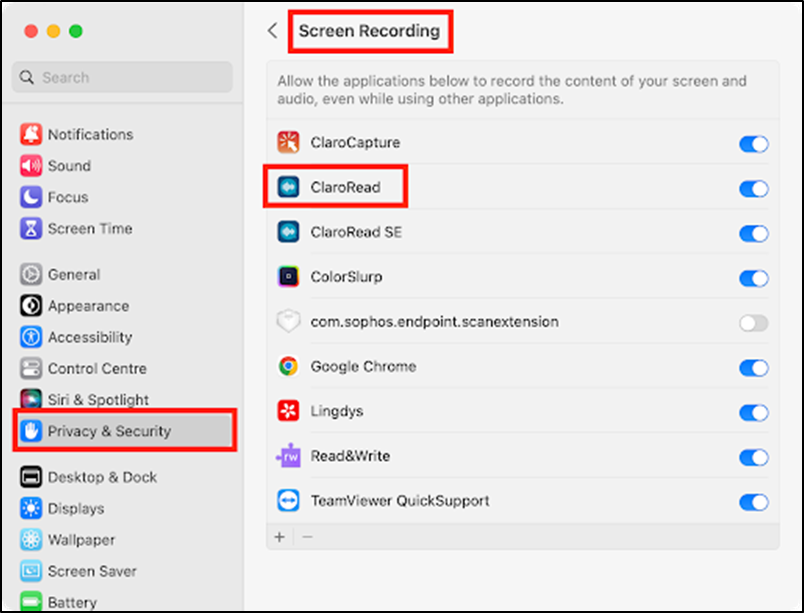Viewport: 804px width, 613px height.
Task: Click the ColorSlurp app icon
Action: (x=288, y=277)
